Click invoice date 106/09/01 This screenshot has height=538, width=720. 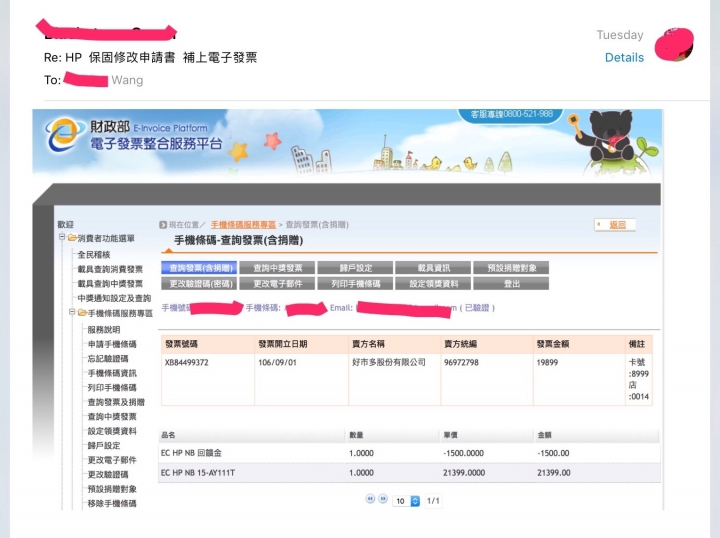tap(277, 362)
